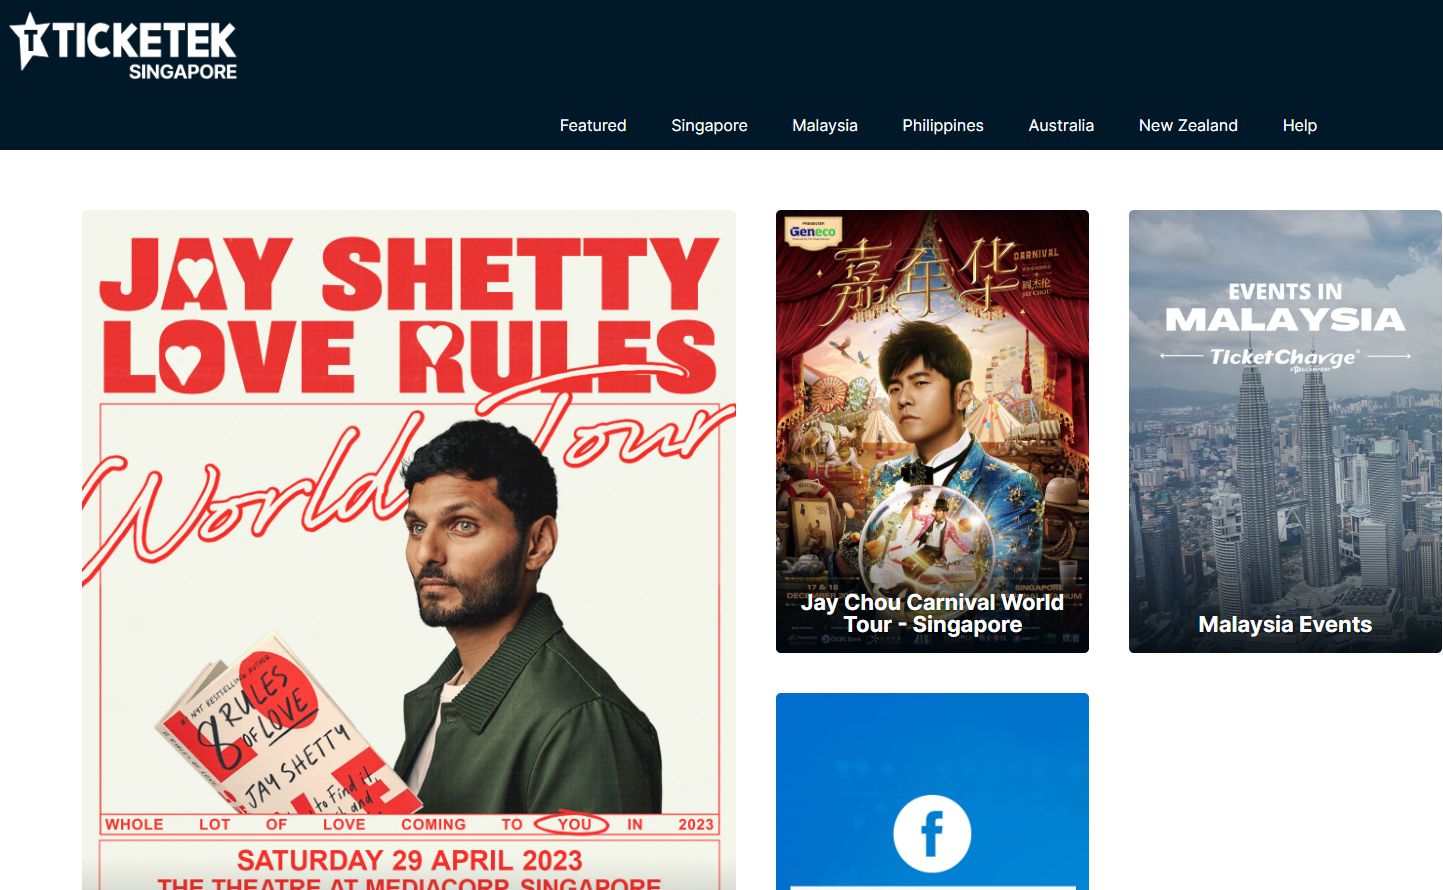Click the Ticketek Singapore logo
The height and width of the screenshot is (890, 1443).
pyautogui.click(x=124, y=46)
